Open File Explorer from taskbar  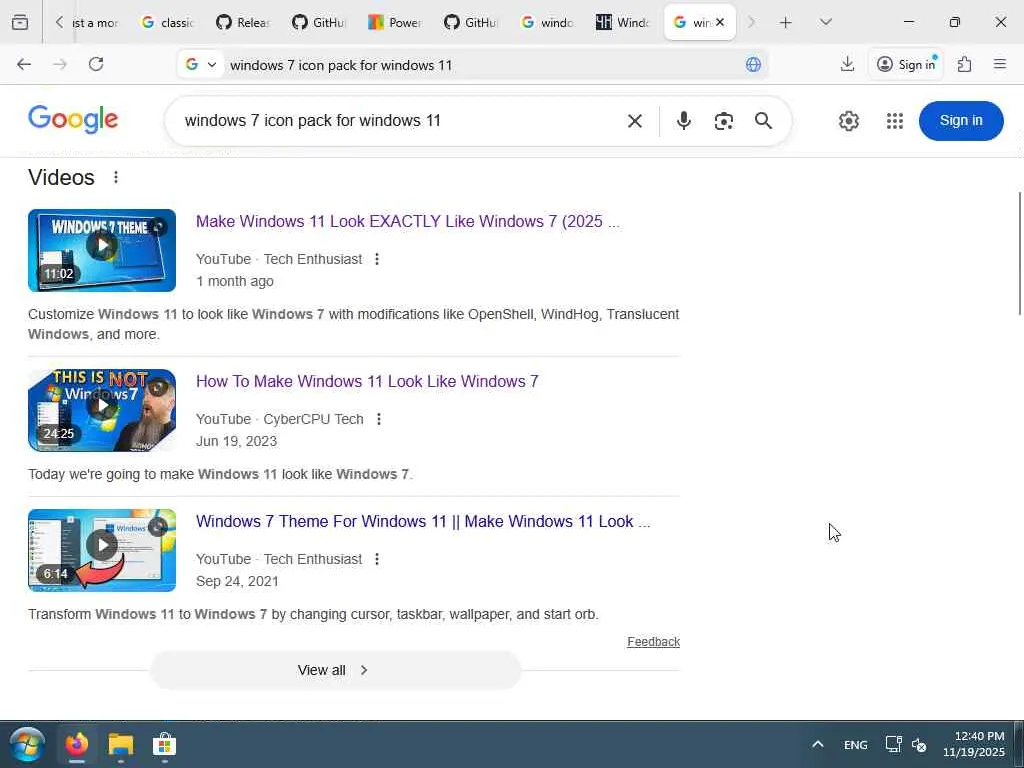click(121, 744)
